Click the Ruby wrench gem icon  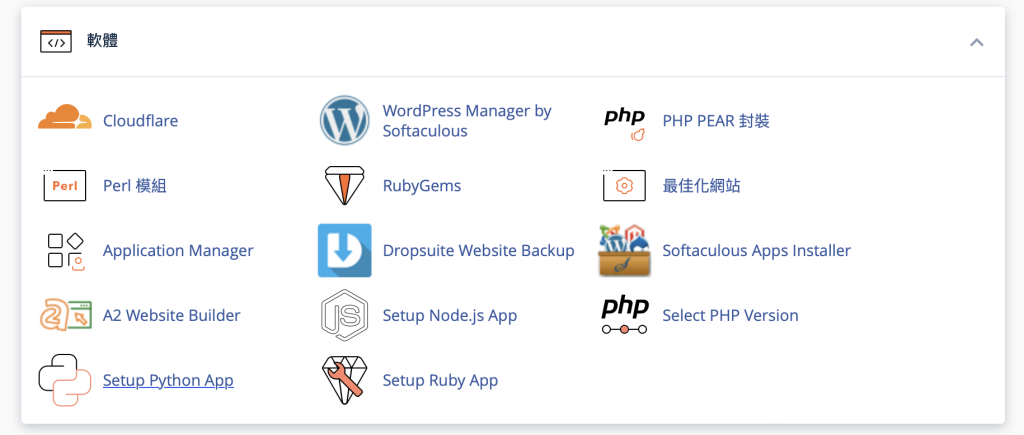[345, 380]
